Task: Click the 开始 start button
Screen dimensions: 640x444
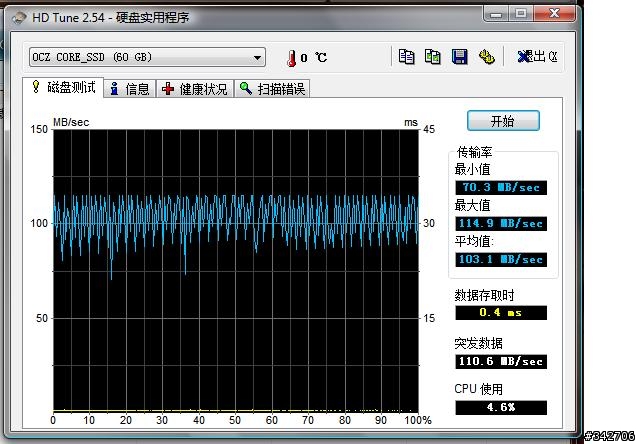Action: (x=503, y=121)
